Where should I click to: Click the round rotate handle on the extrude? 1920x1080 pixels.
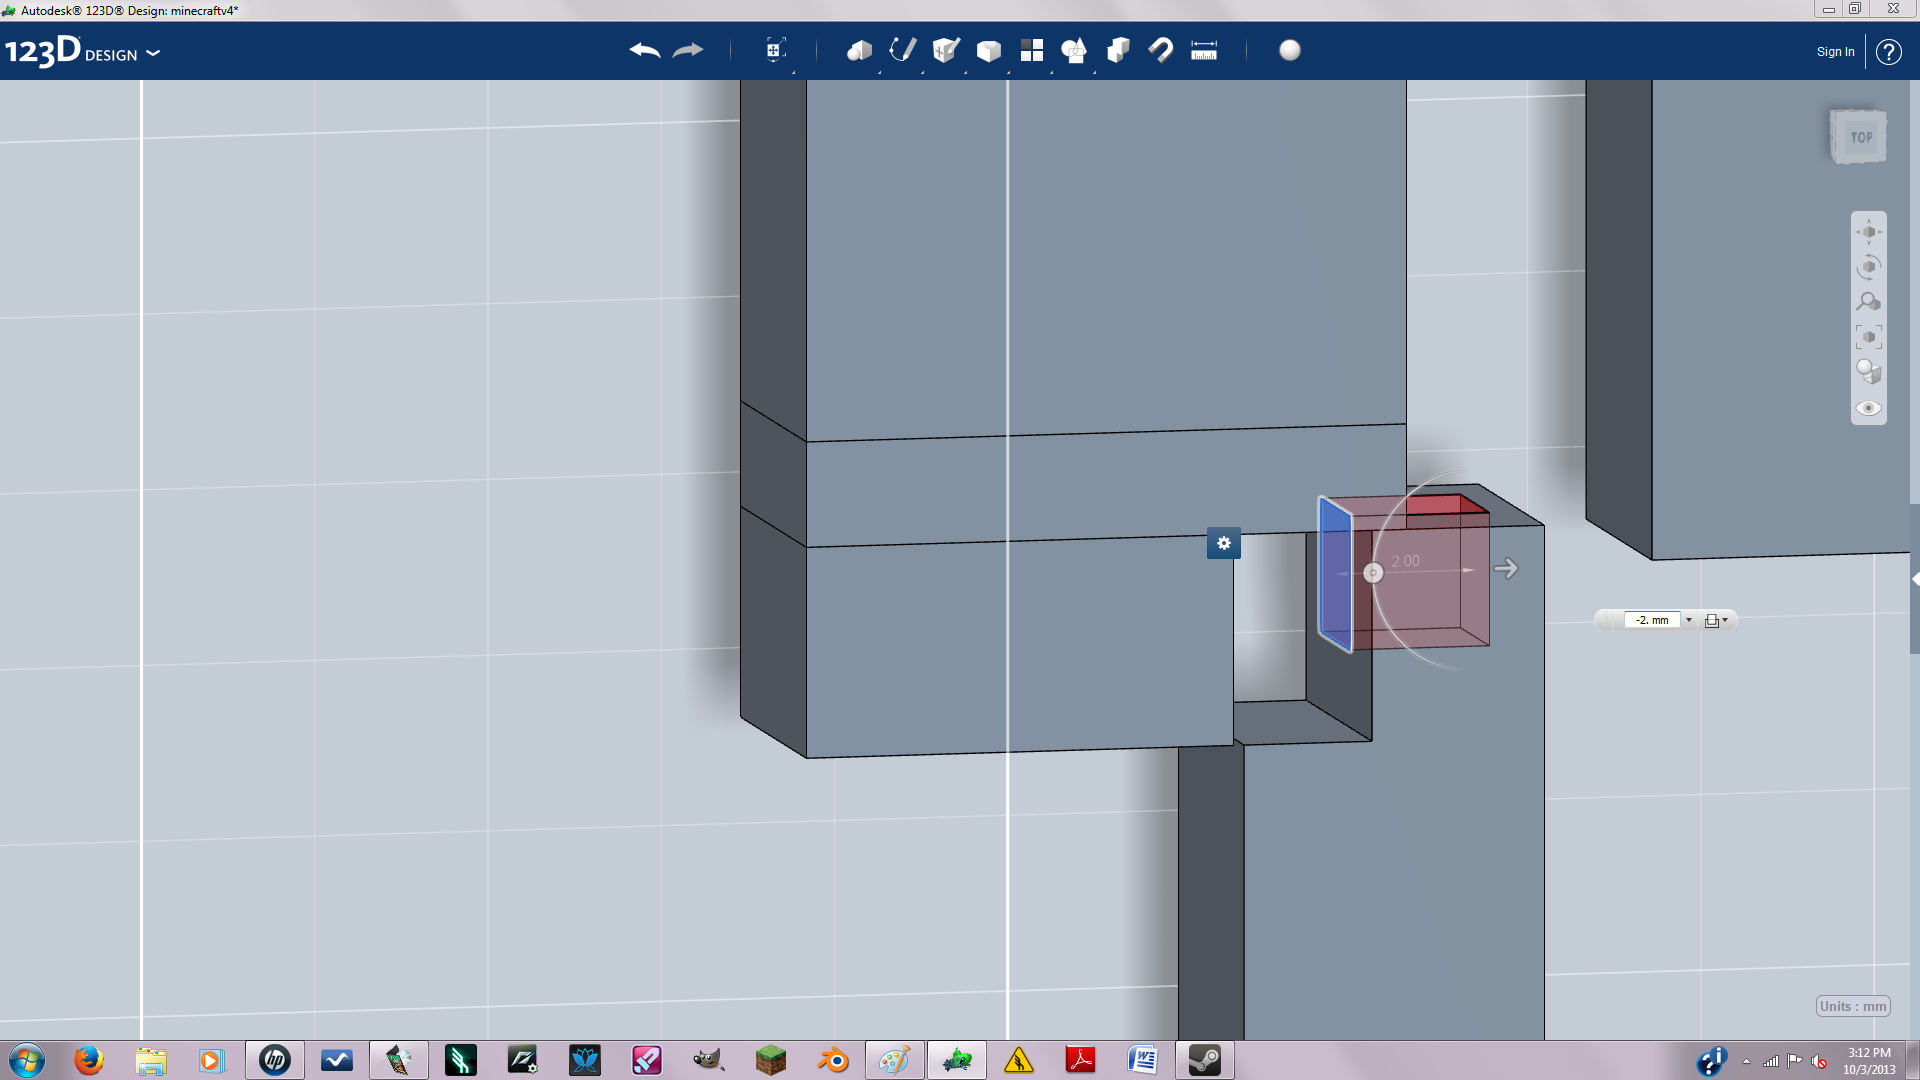[x=1373, y=572]
